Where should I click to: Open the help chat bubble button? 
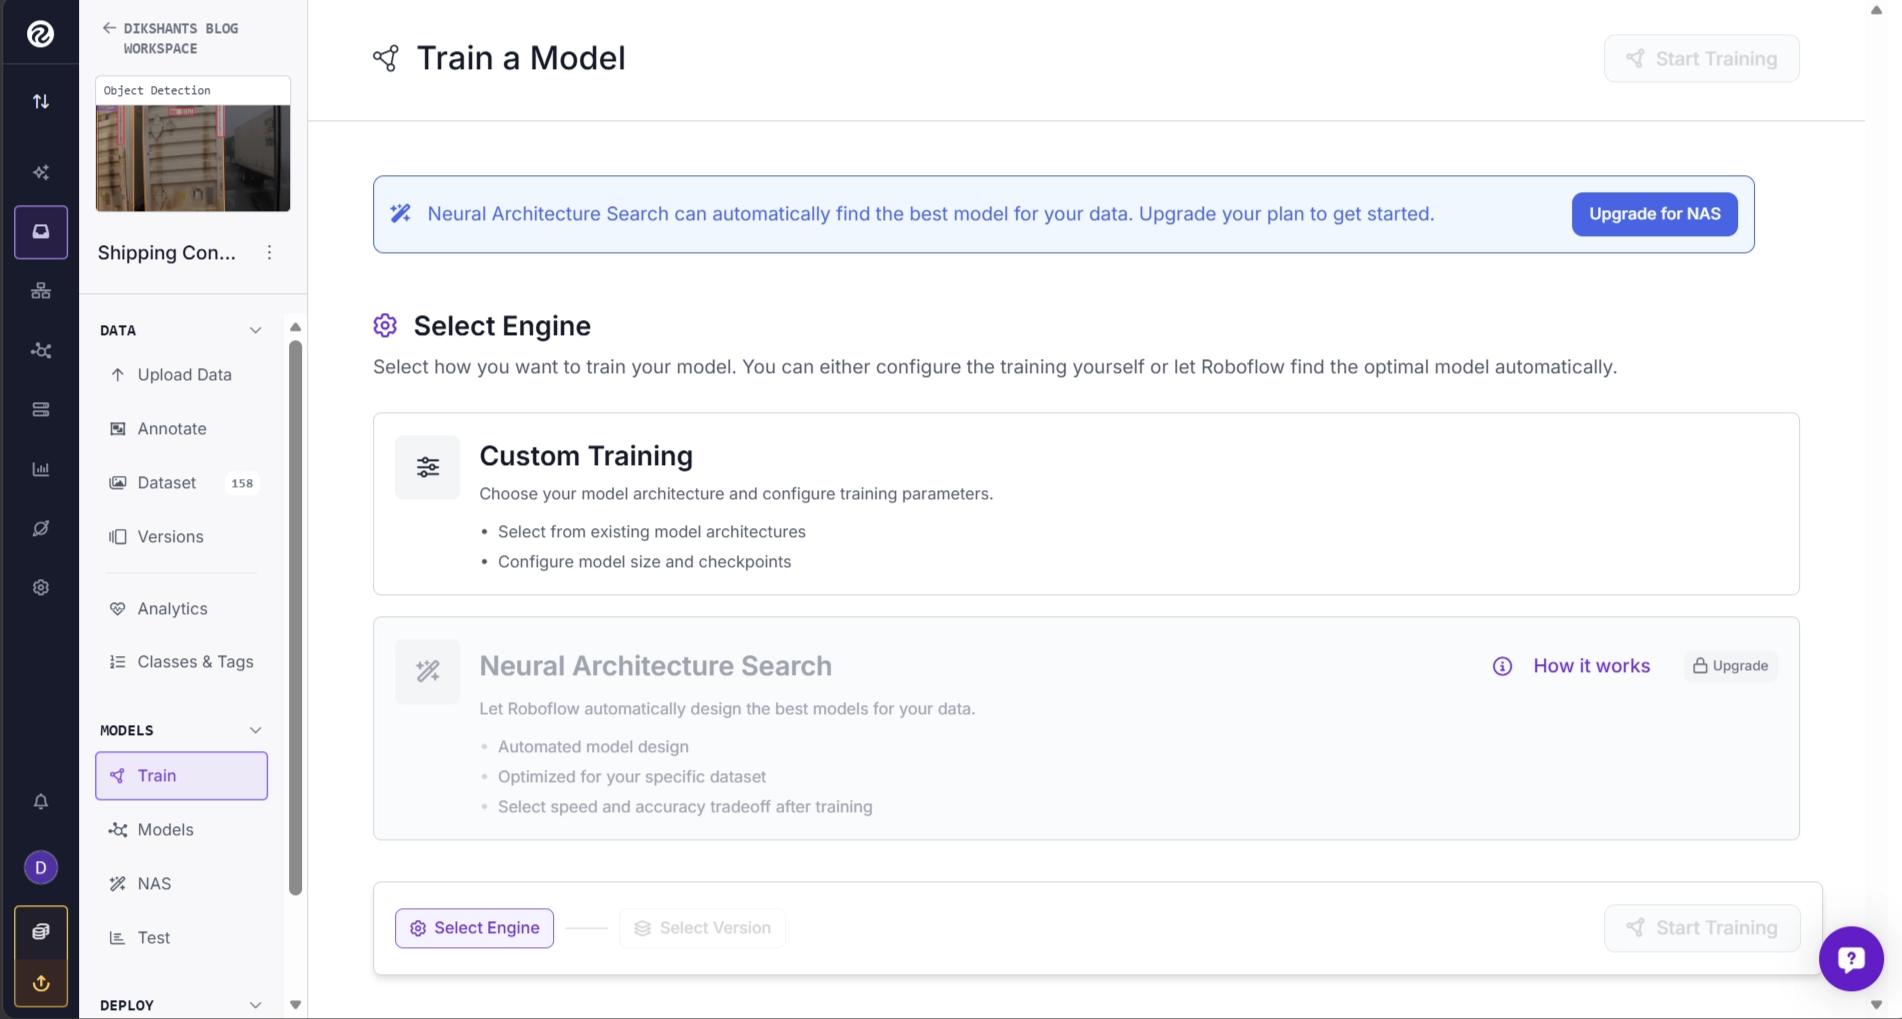[1851, 959]
